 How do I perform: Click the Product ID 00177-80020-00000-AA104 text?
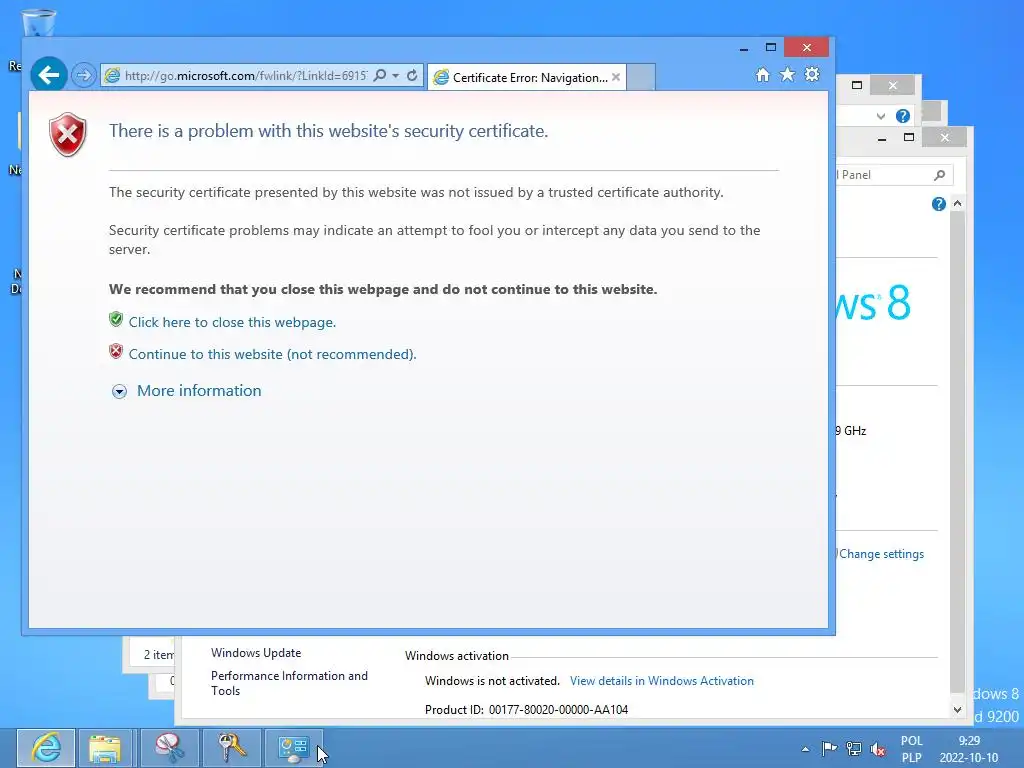[526, 710]
